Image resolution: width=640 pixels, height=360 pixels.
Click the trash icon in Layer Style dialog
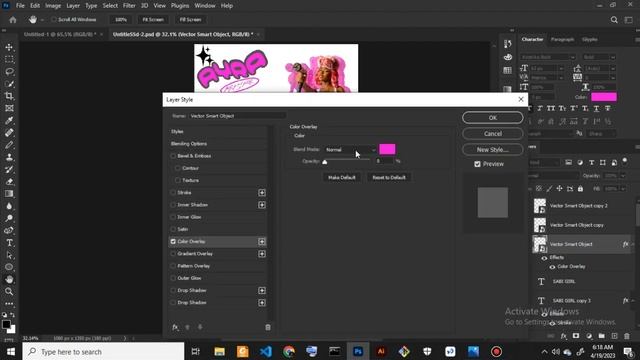268,327
